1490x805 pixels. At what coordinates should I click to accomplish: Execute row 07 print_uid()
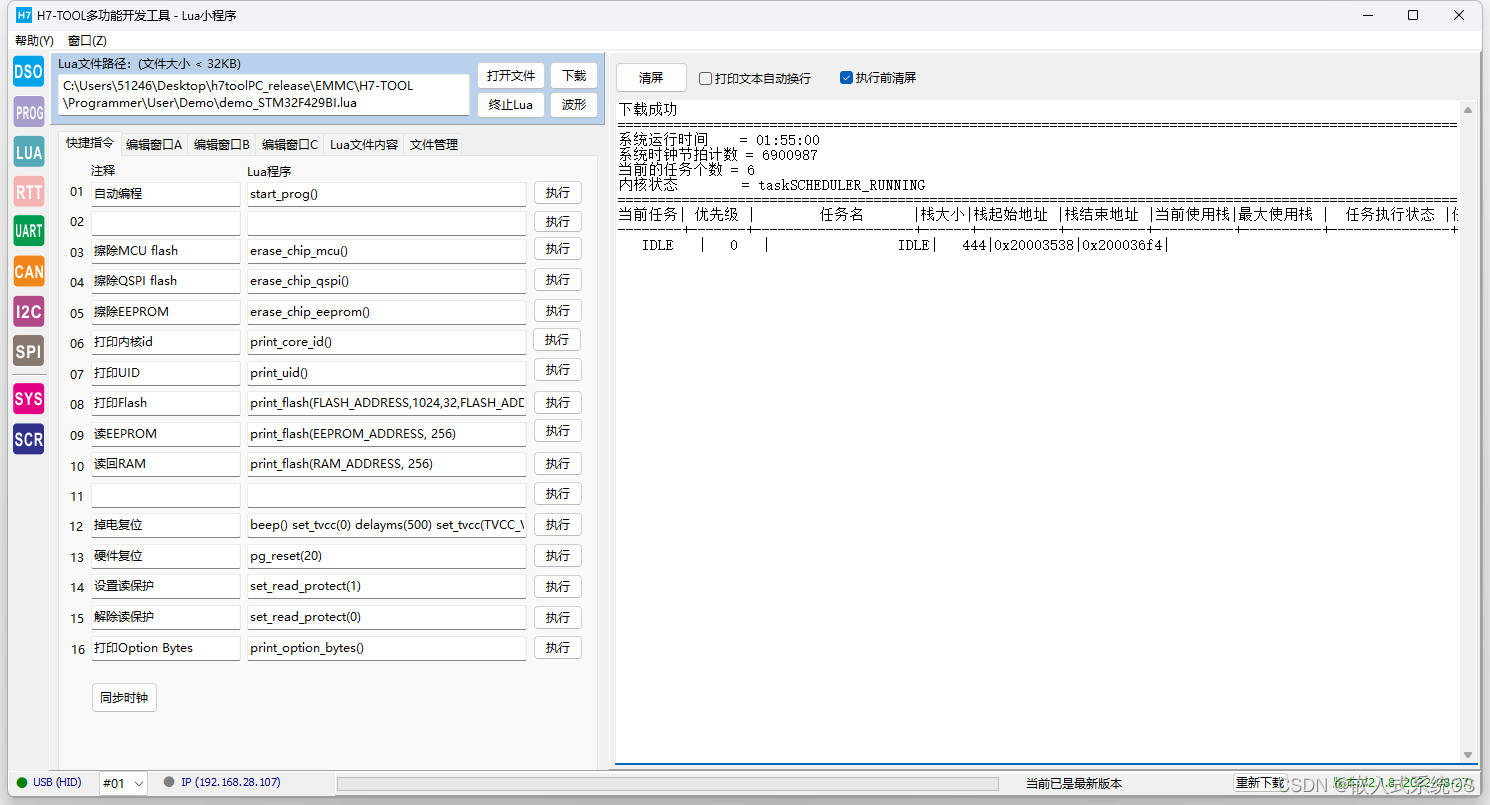tap(558, 371)
